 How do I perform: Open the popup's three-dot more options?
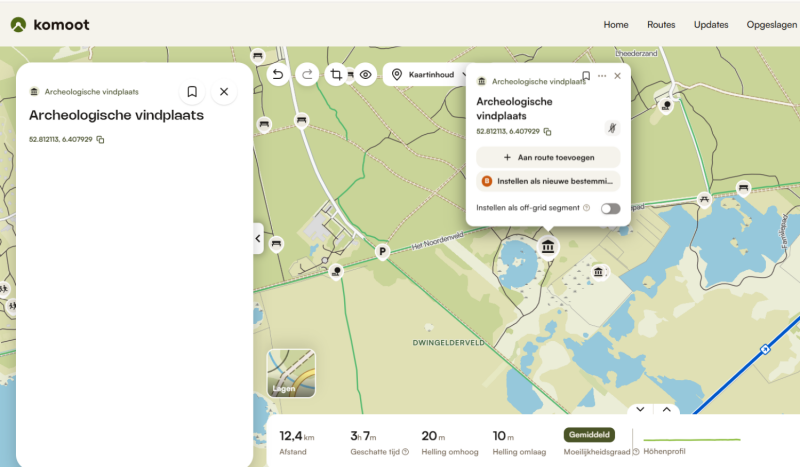602,76
